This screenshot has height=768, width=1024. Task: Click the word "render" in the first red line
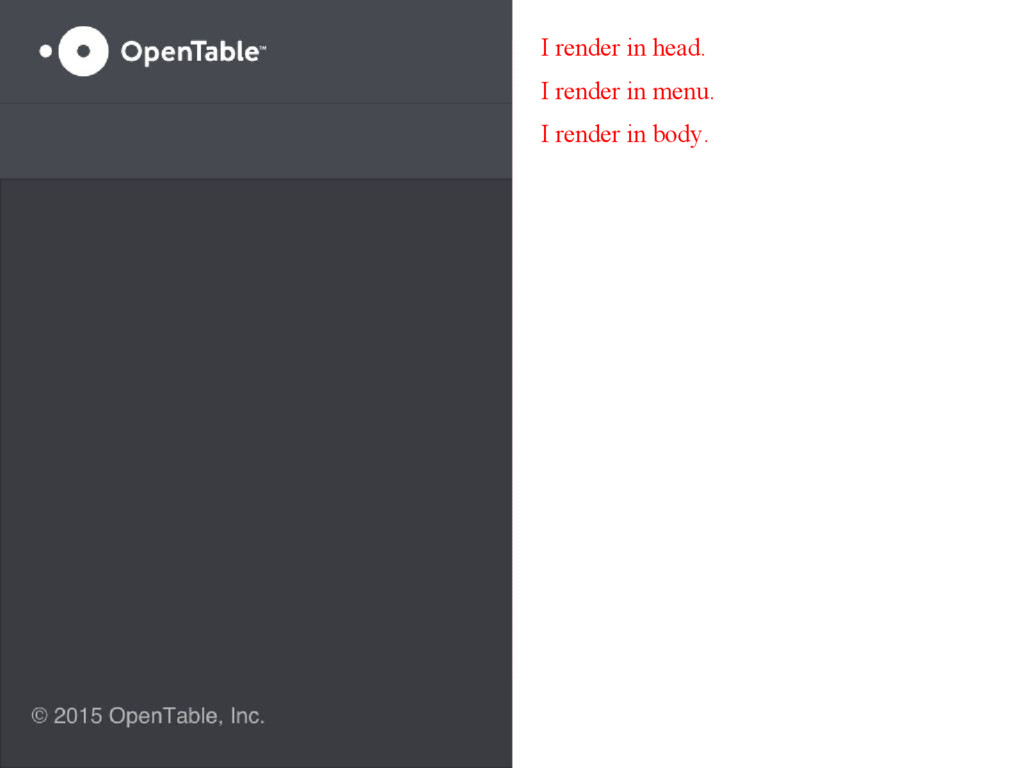coord(587,48)
